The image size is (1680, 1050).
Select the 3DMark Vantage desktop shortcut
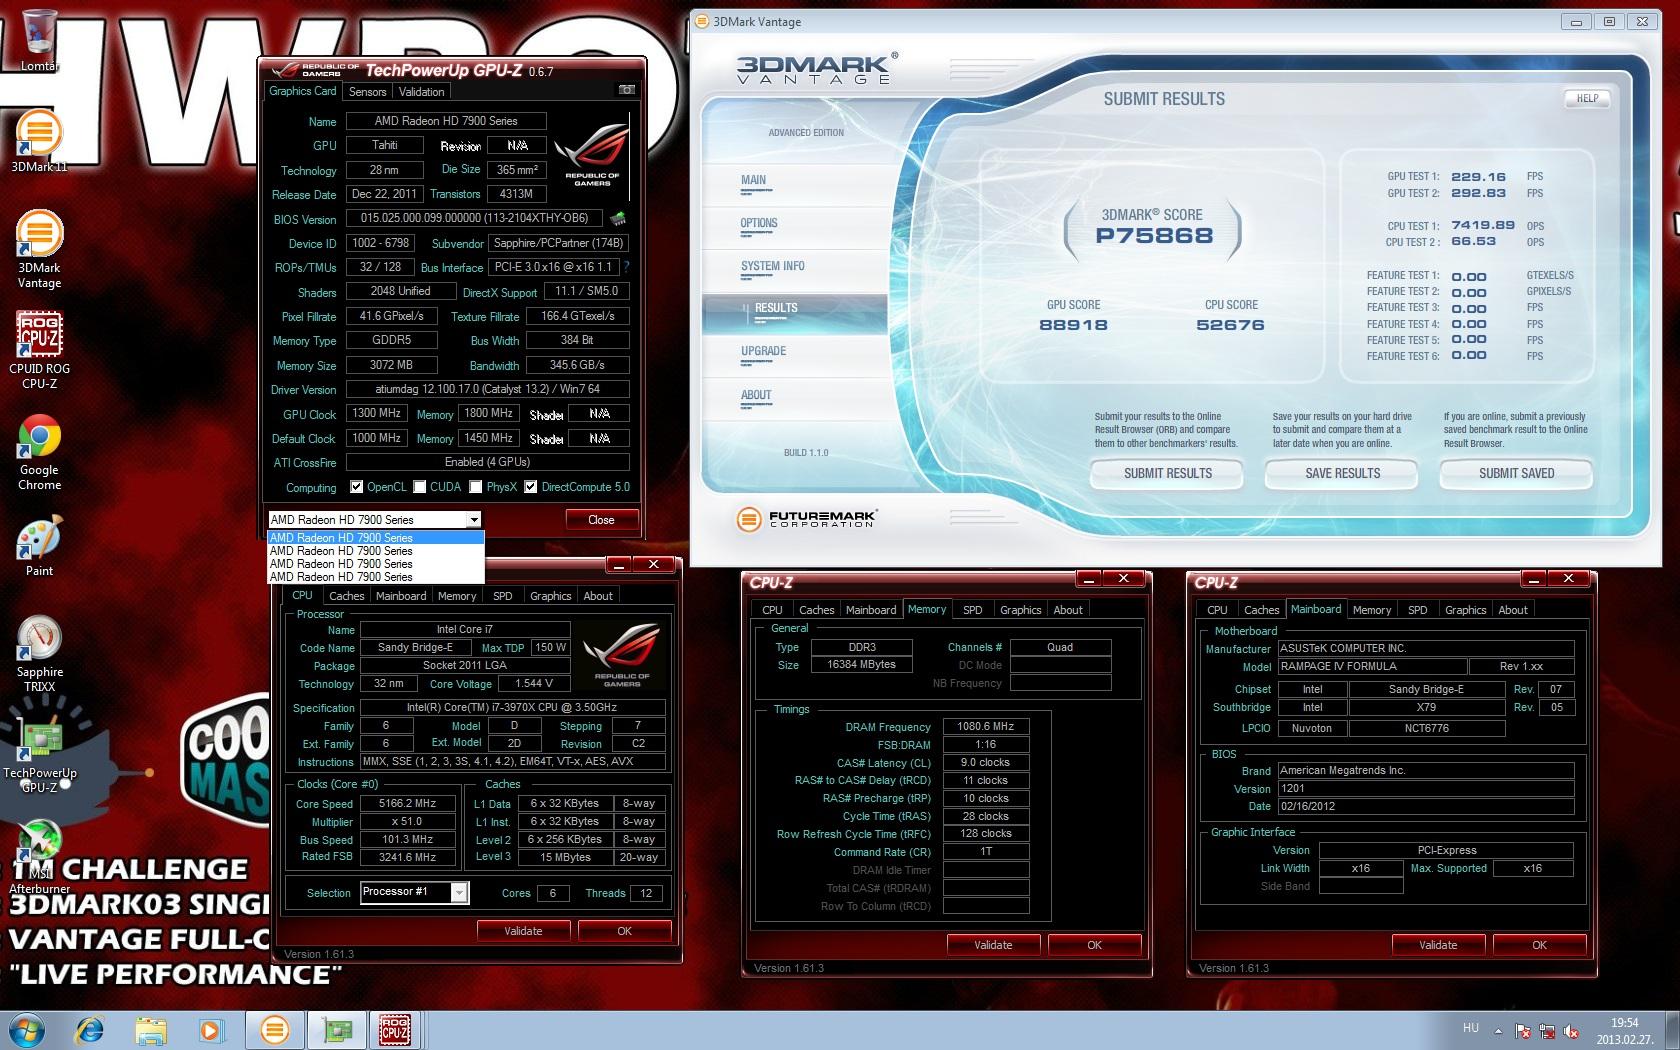pos(39,250)
